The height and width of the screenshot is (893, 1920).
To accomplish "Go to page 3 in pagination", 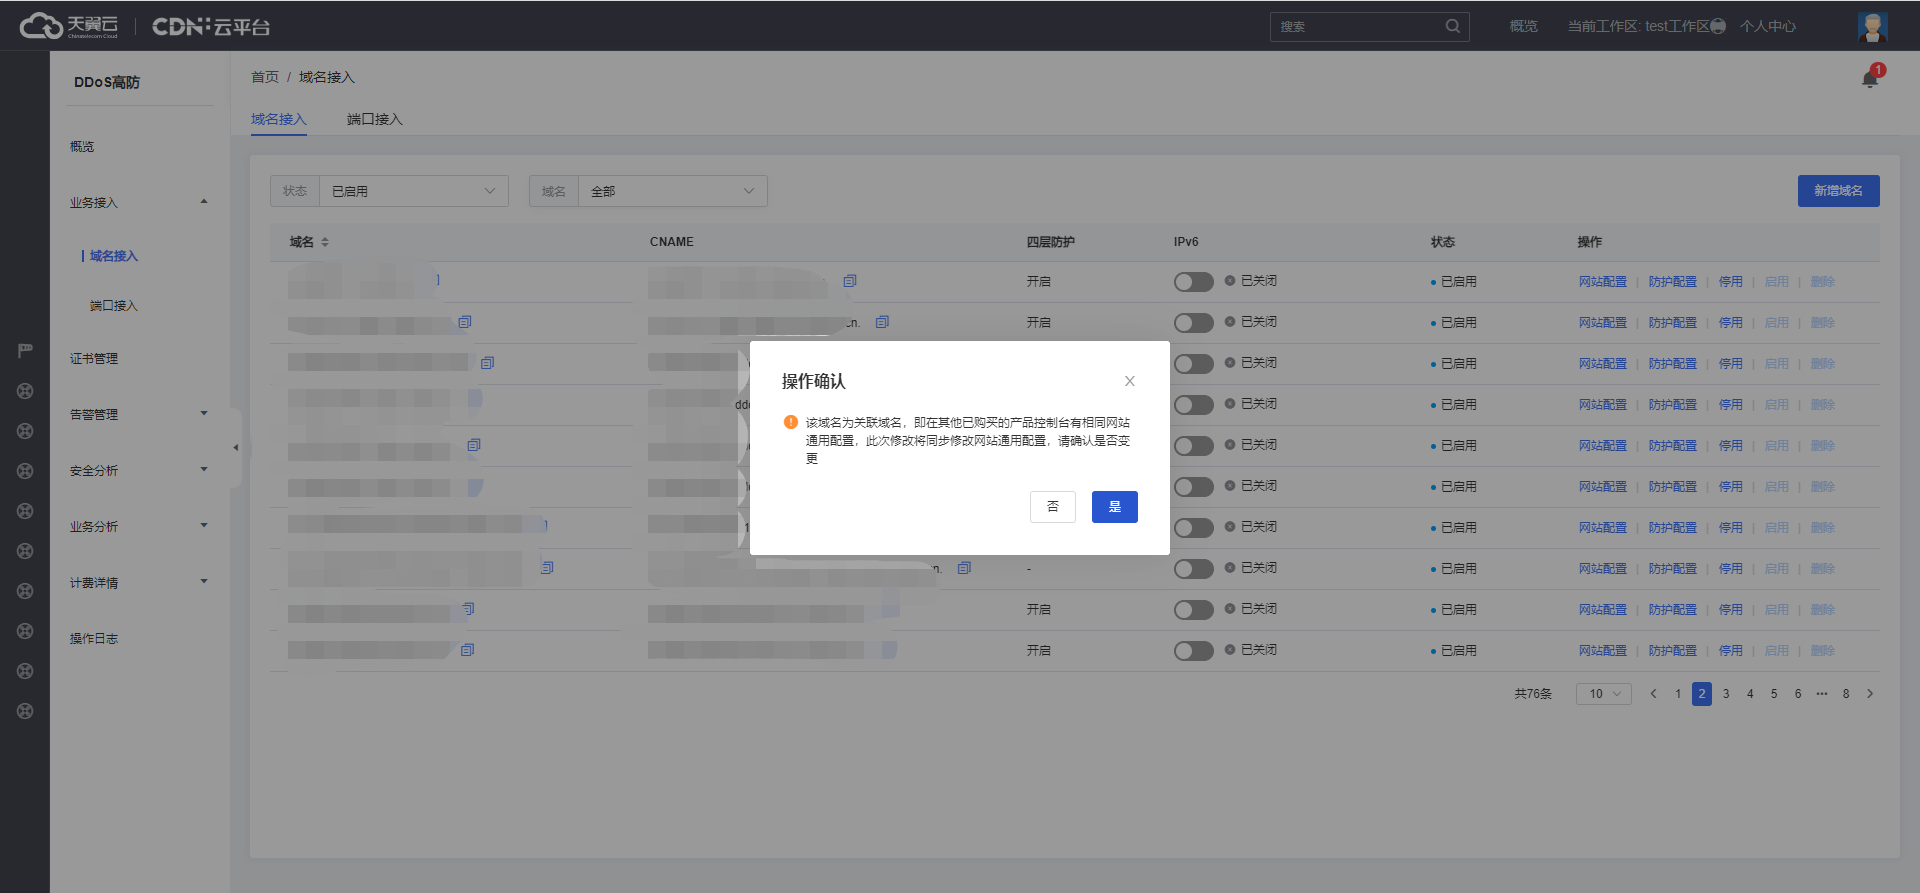I will click(1726, 694).
